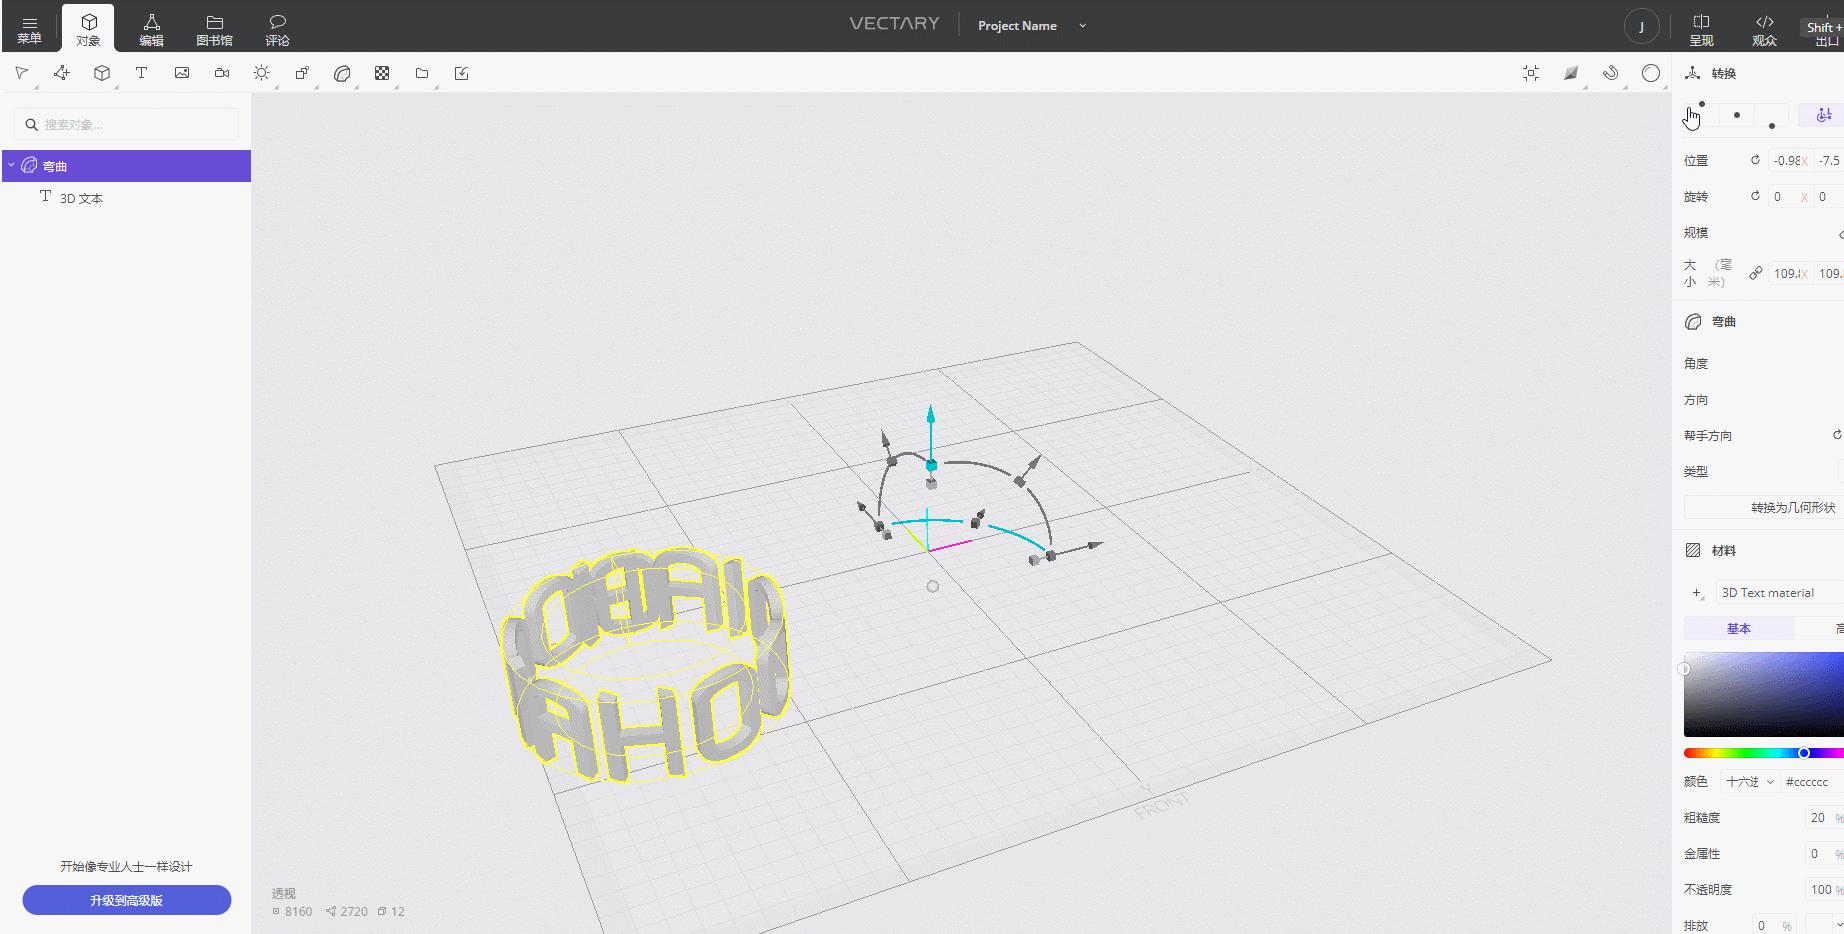Select the 基本 material tab
Screen dimensions: 1844x934
(1738, 628)
